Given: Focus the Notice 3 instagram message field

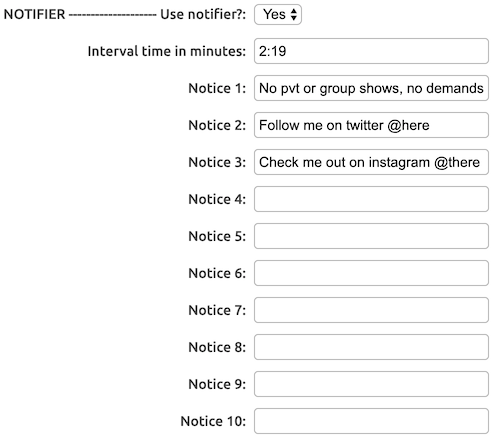Looking at the screenshot, I should (371, 162).
